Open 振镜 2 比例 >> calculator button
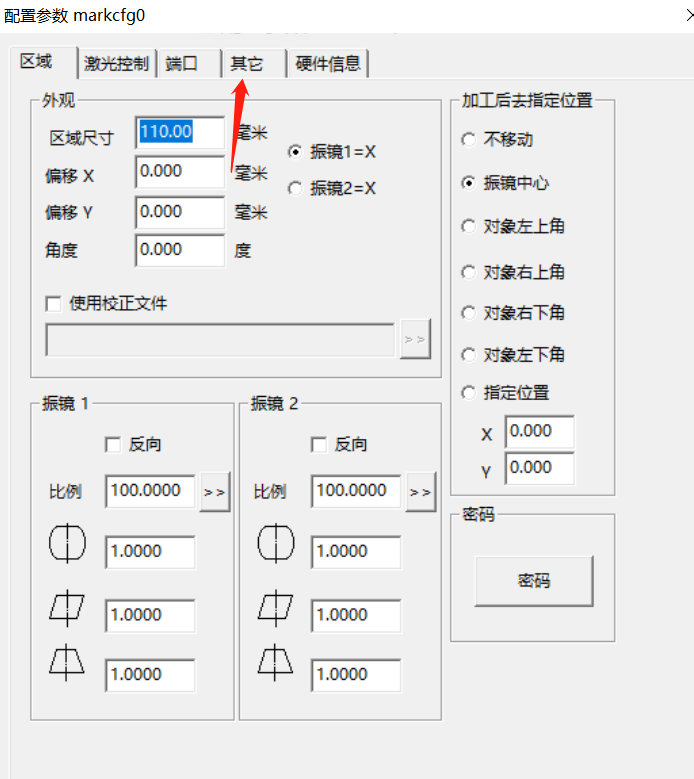The image size is (694, 779). point(421,492)
